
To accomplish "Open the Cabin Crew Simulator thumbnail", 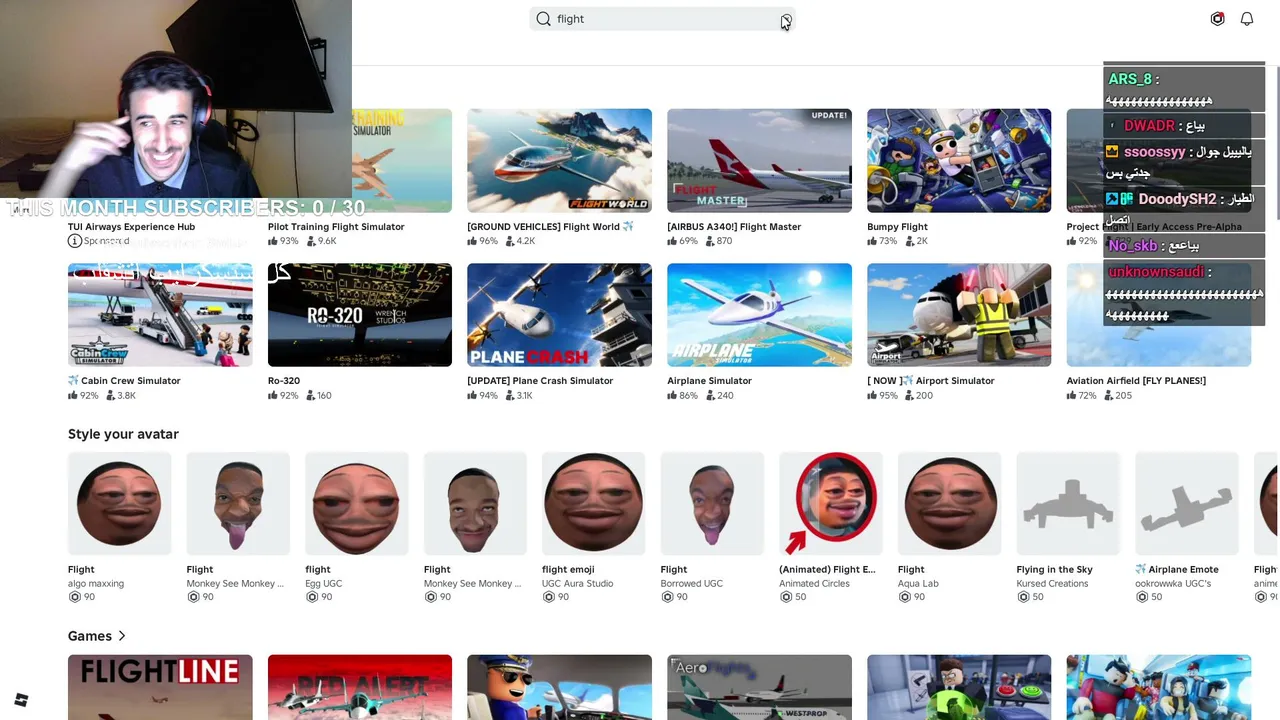I will (x=160, y=315).
